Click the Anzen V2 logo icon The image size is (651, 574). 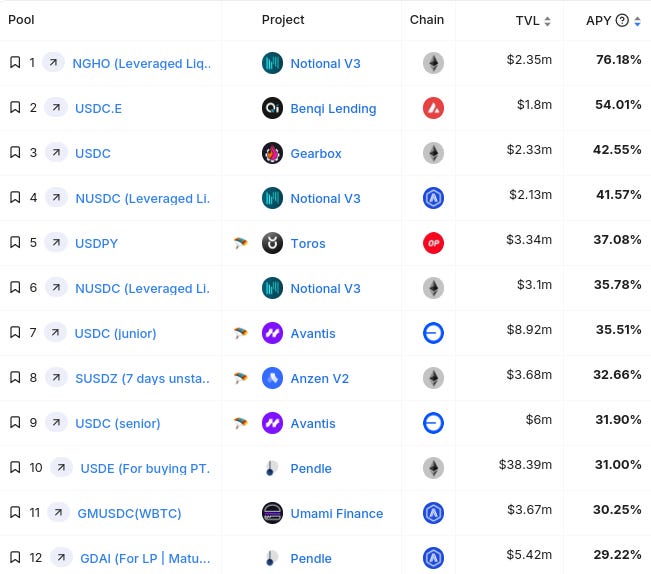coord(272,378)
